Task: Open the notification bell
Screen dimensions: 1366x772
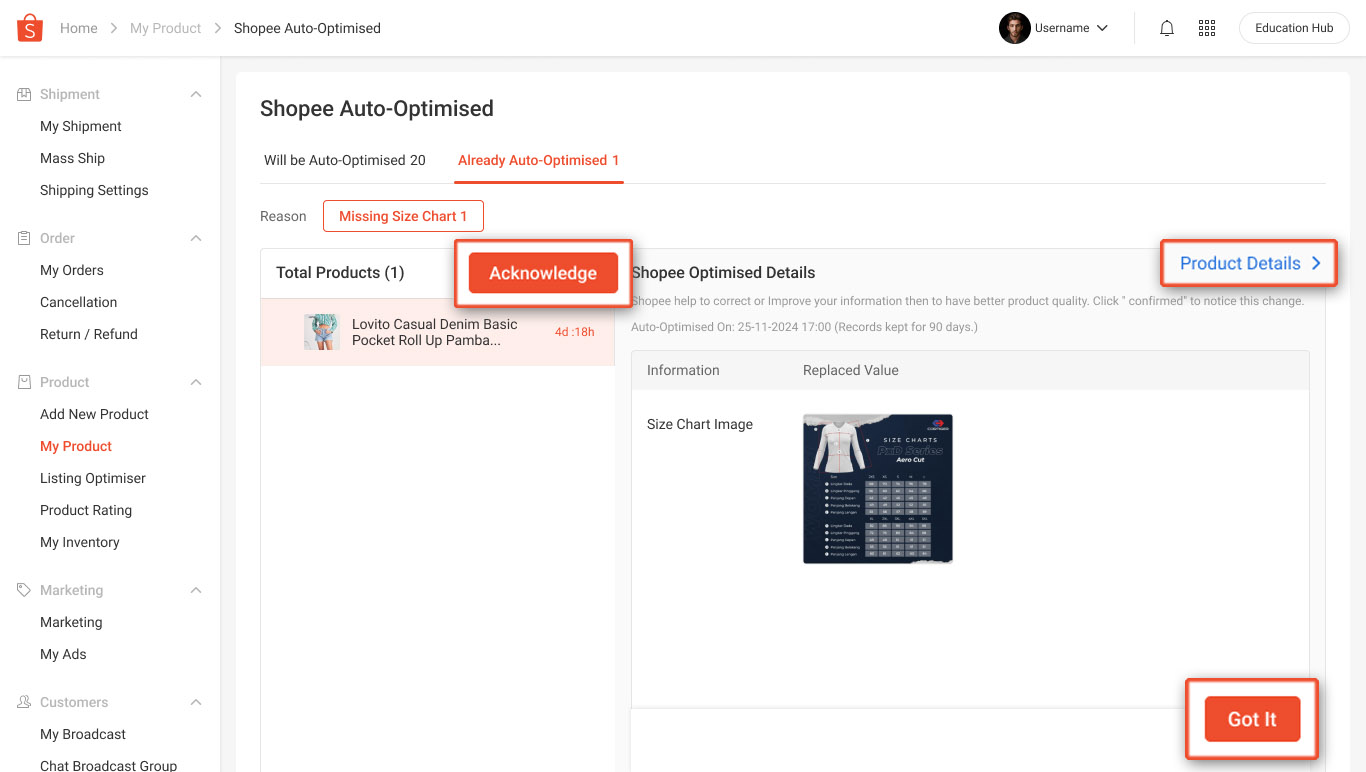Action: pyautogui.click(x=1167, y=28)
